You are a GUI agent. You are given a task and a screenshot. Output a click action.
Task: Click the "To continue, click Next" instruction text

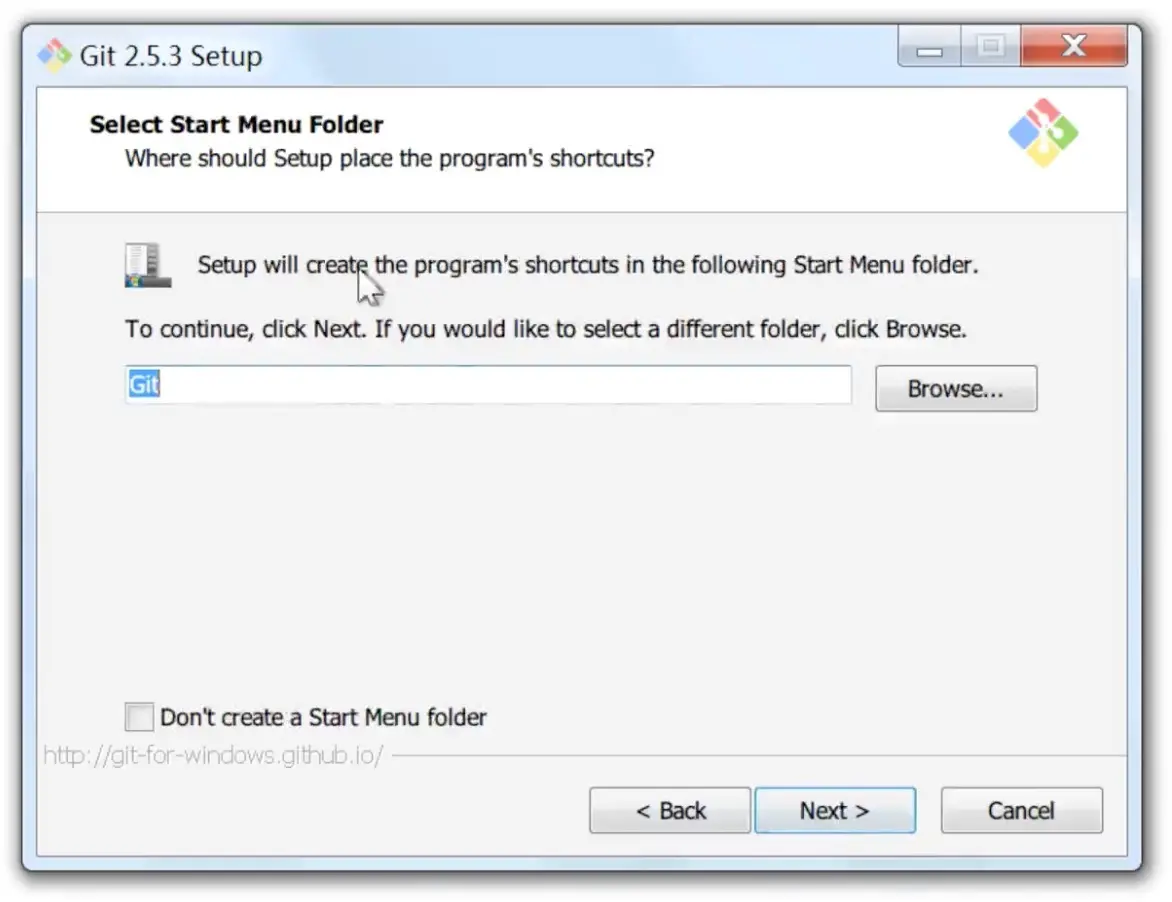(545, 329)
